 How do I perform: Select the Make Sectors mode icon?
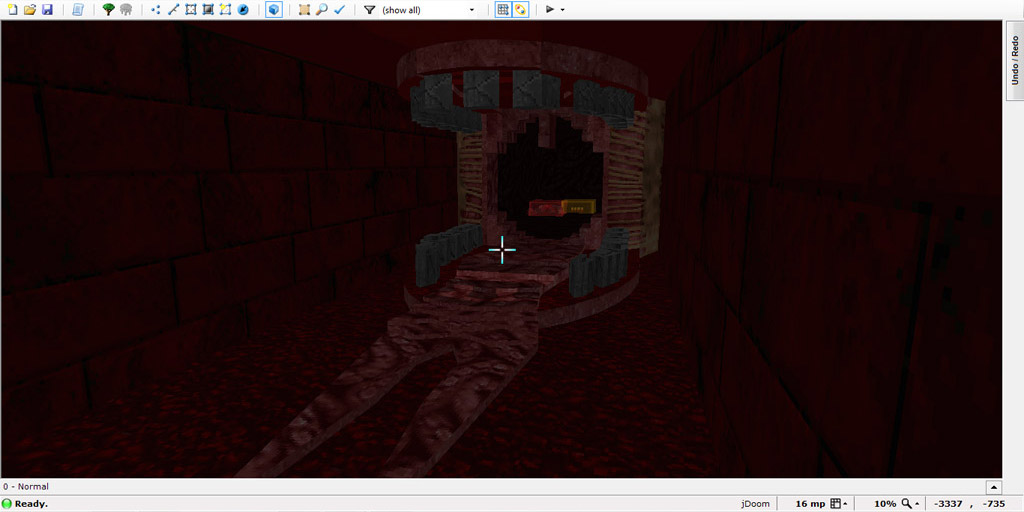point(225,10)
